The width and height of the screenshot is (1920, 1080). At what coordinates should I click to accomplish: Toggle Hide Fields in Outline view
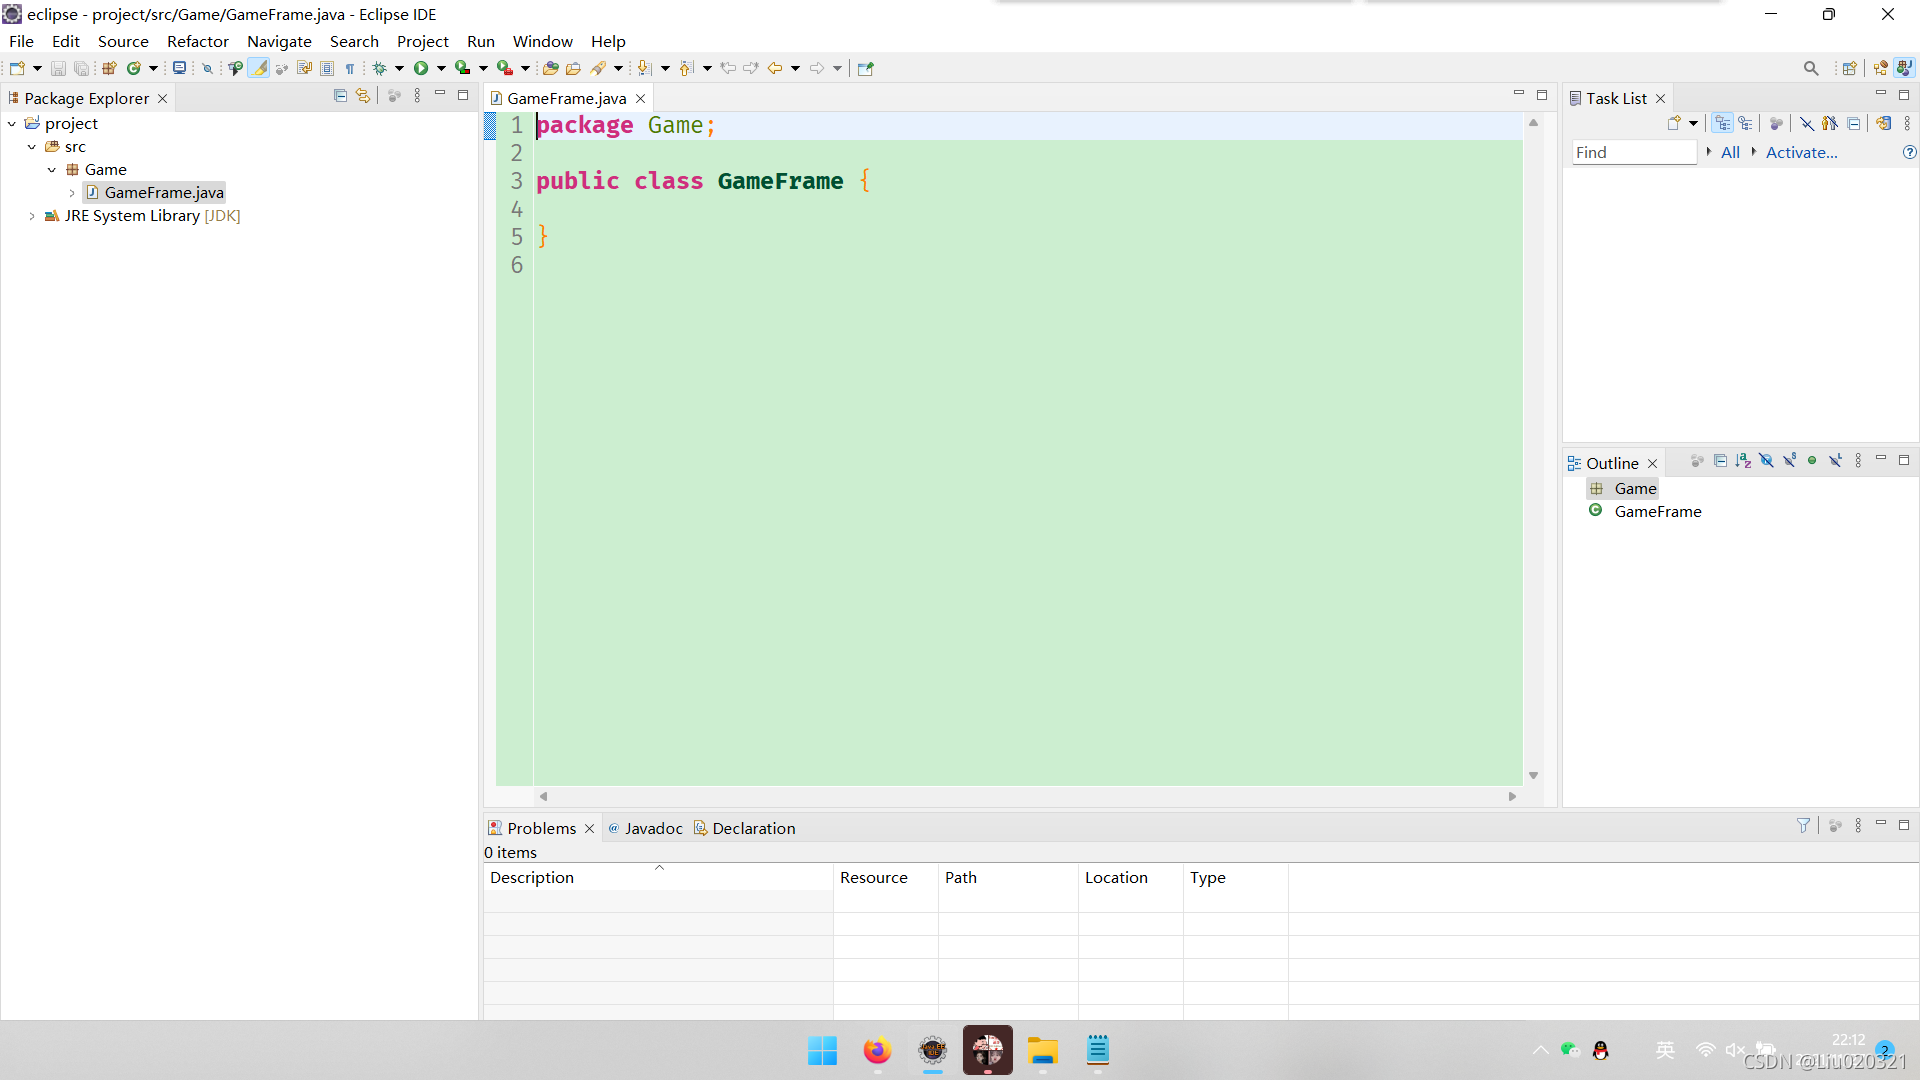coord(1766,461)
